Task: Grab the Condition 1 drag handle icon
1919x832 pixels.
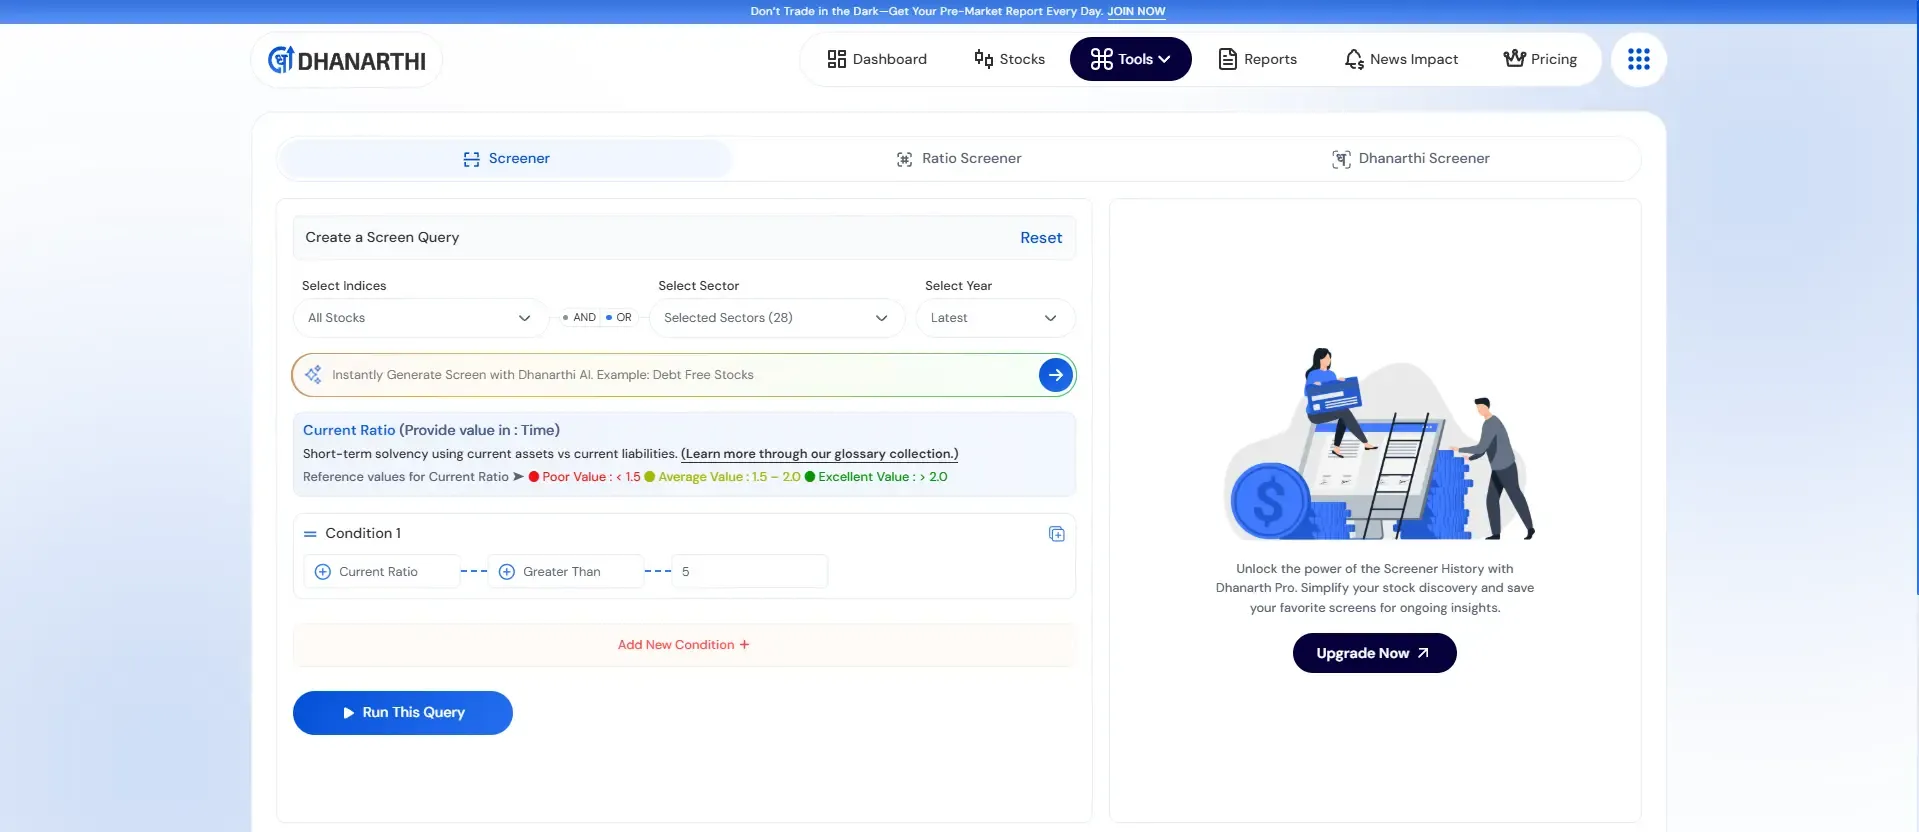Action: (310, 534)
